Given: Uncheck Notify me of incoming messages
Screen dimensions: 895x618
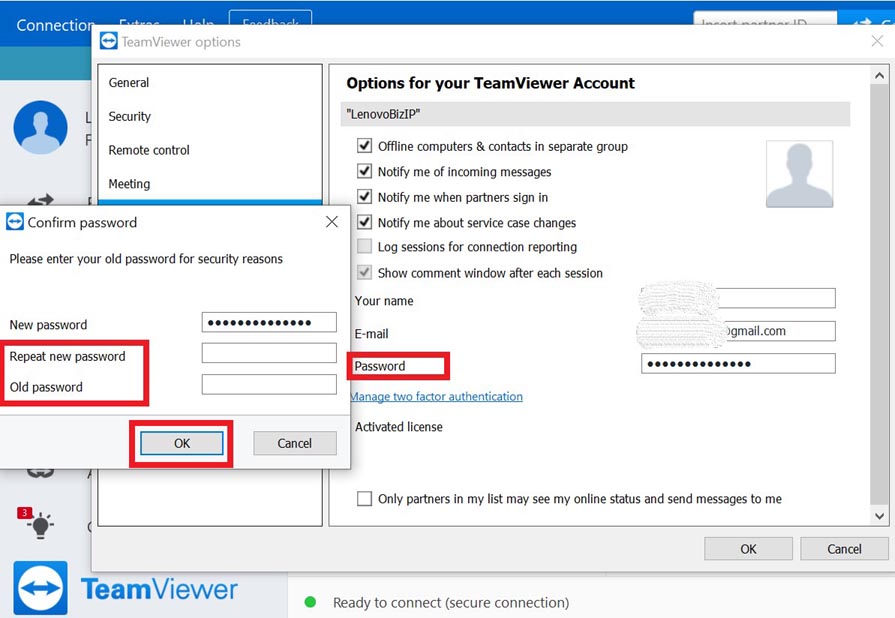Looking at the screenshot, I should pos(364,171).
